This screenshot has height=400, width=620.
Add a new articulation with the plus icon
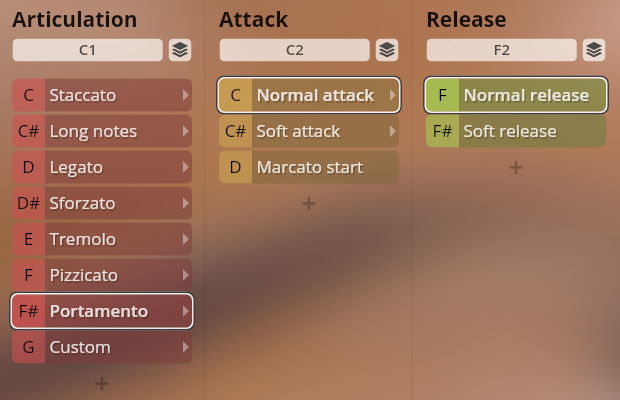pyautogui.click(x=101, y=383)
